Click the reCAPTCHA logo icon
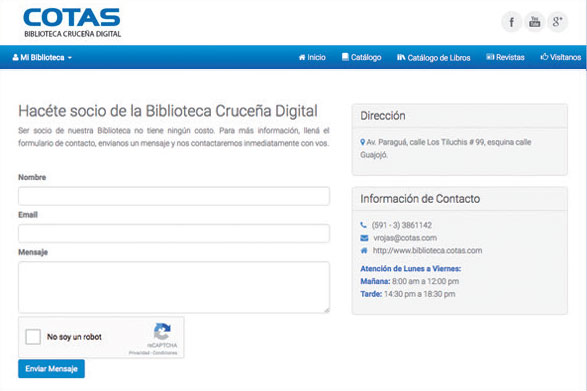The width and height of the screenshot is (587, 391). (162, 331)
